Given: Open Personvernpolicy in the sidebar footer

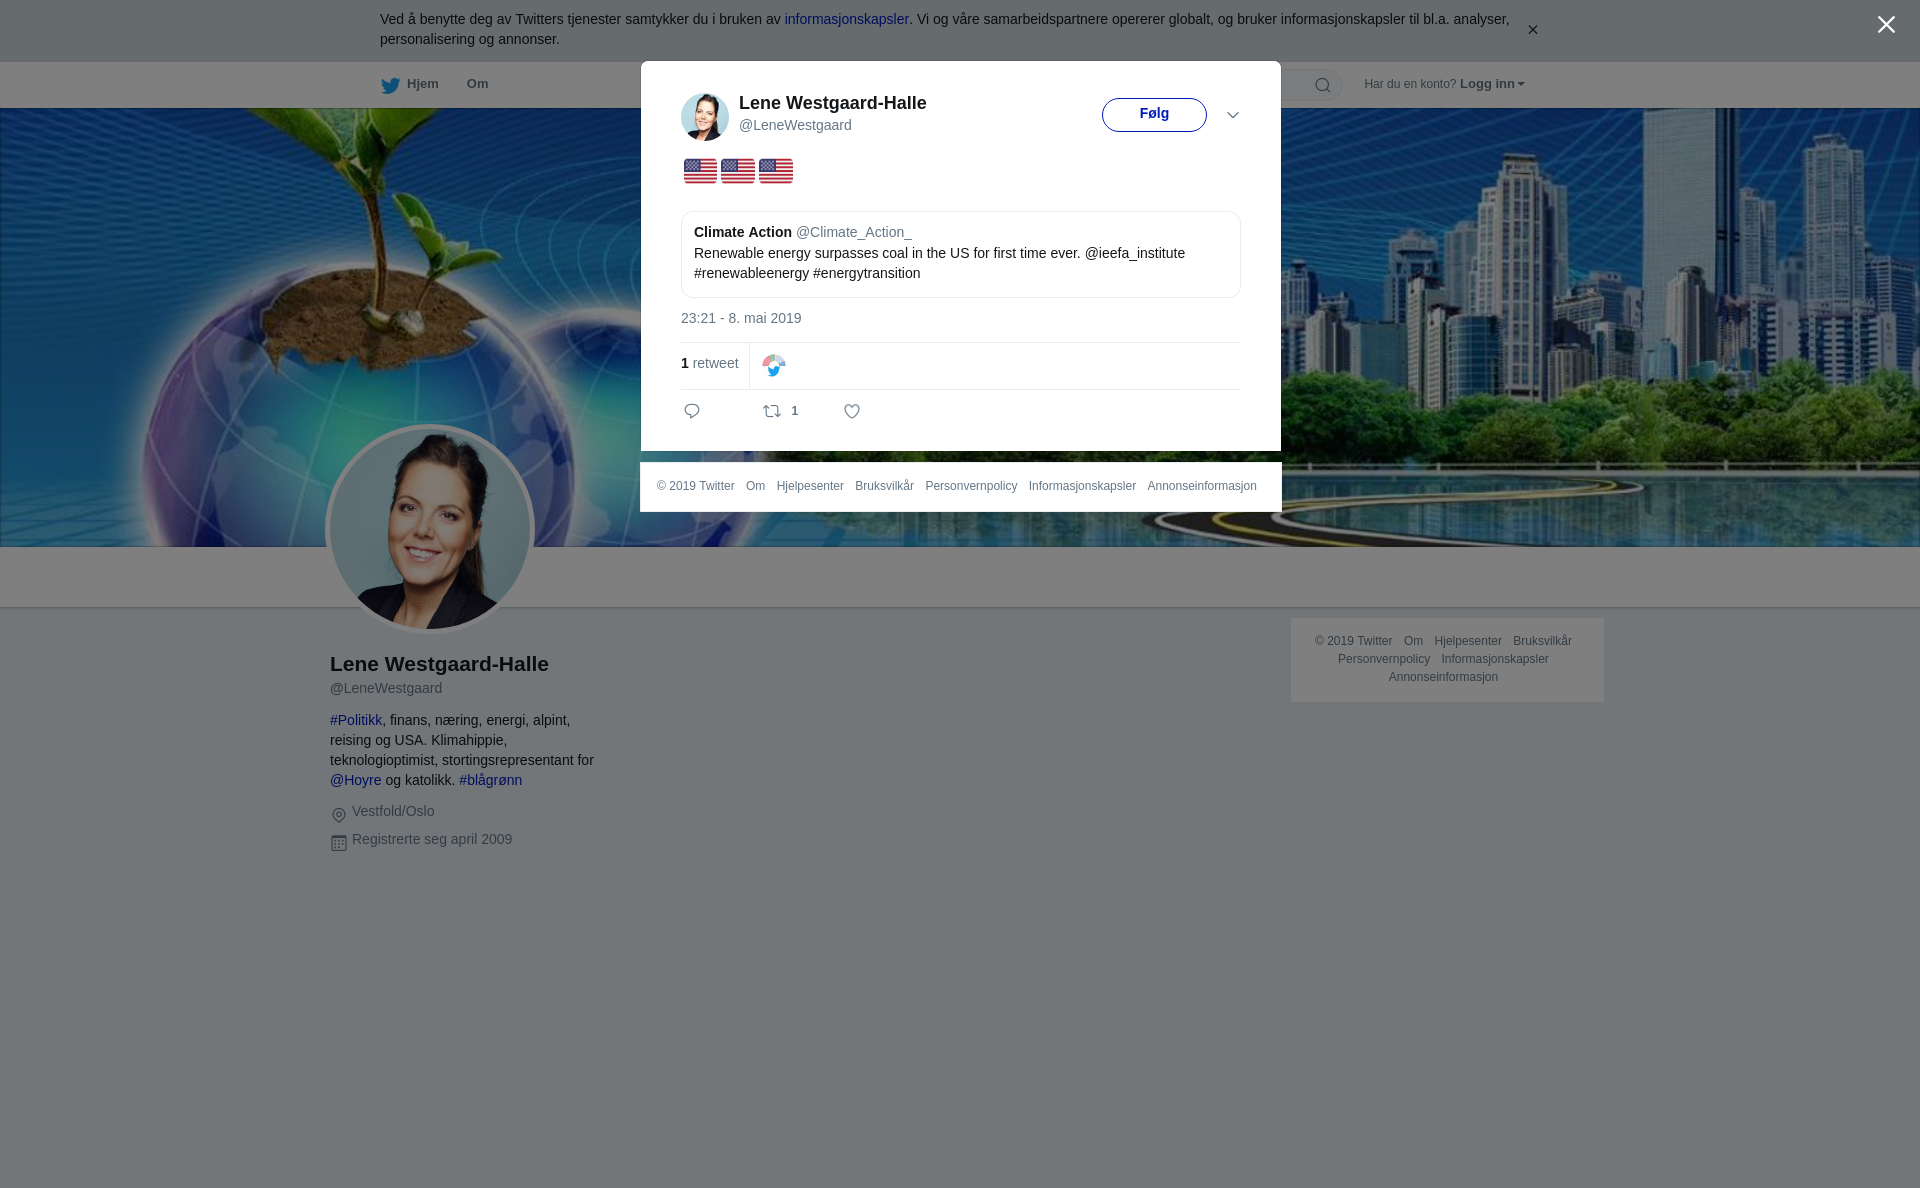Looking at the screenshot, I should tap(1384, 659).
